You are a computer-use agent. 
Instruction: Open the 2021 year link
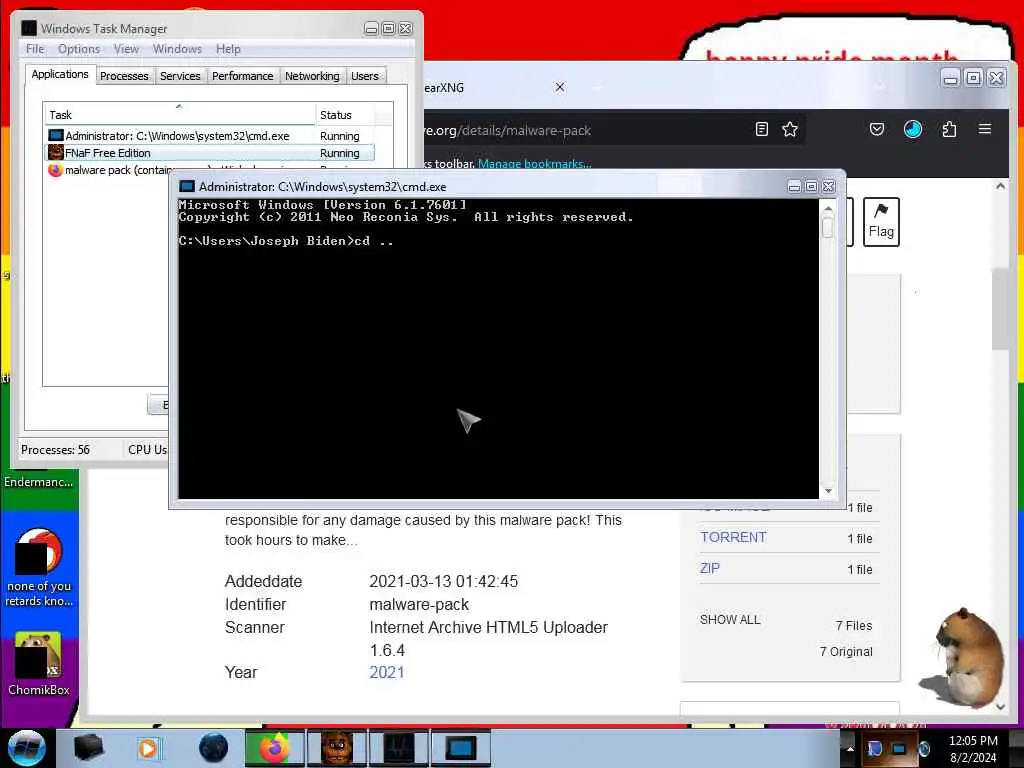pyautogui.click(x=387, y=672)
